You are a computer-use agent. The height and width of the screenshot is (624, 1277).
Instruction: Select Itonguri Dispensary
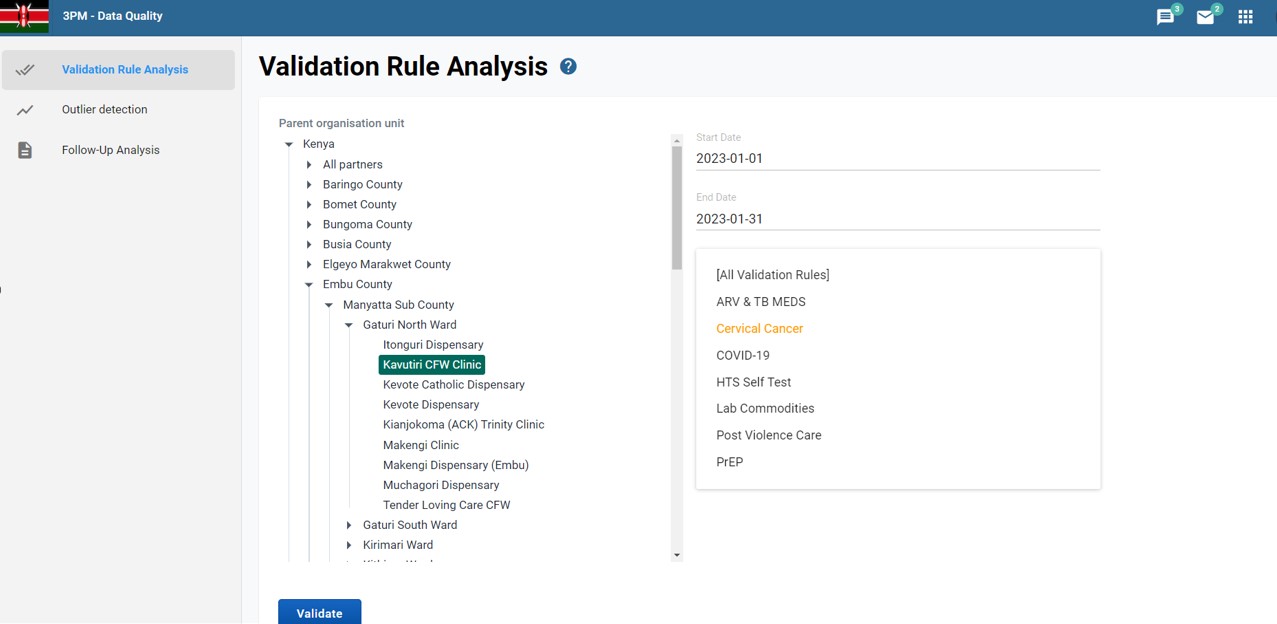[433, 345]
